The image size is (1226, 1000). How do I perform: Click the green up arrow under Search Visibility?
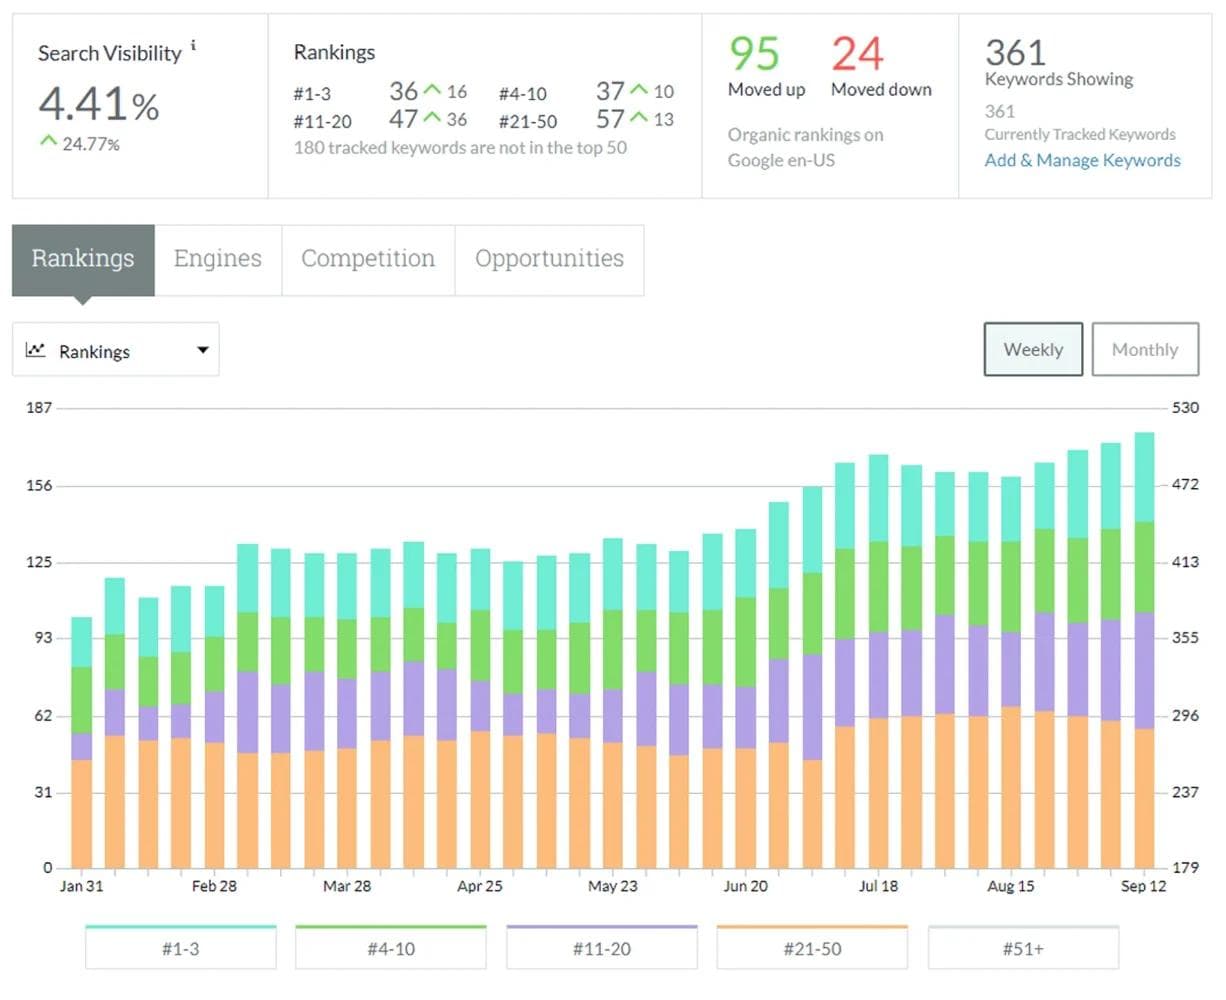(48, 142)
